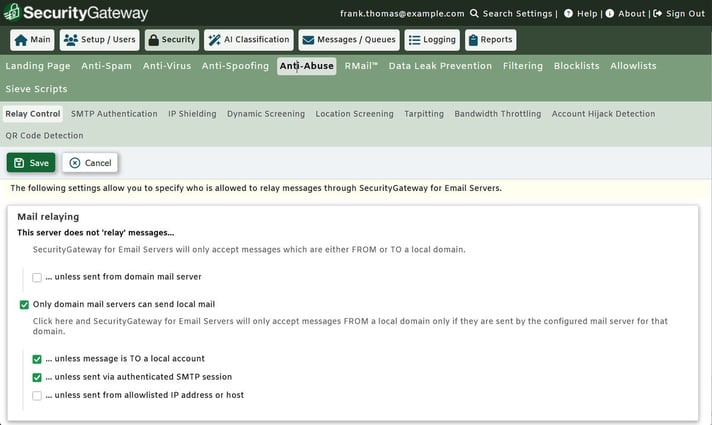Viewport: 712px width, 425px height.
Task: Open Data Leak Prevention section
Action: click(x=440, y=66)
